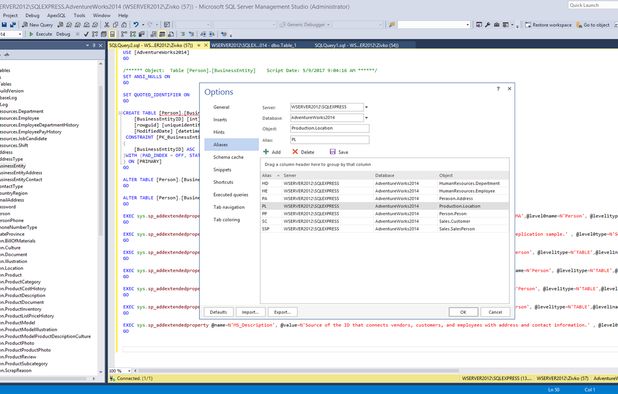Close the SQLQuery2.sql tab with its X
Viewport: 618px width, 394px height.
206,45
